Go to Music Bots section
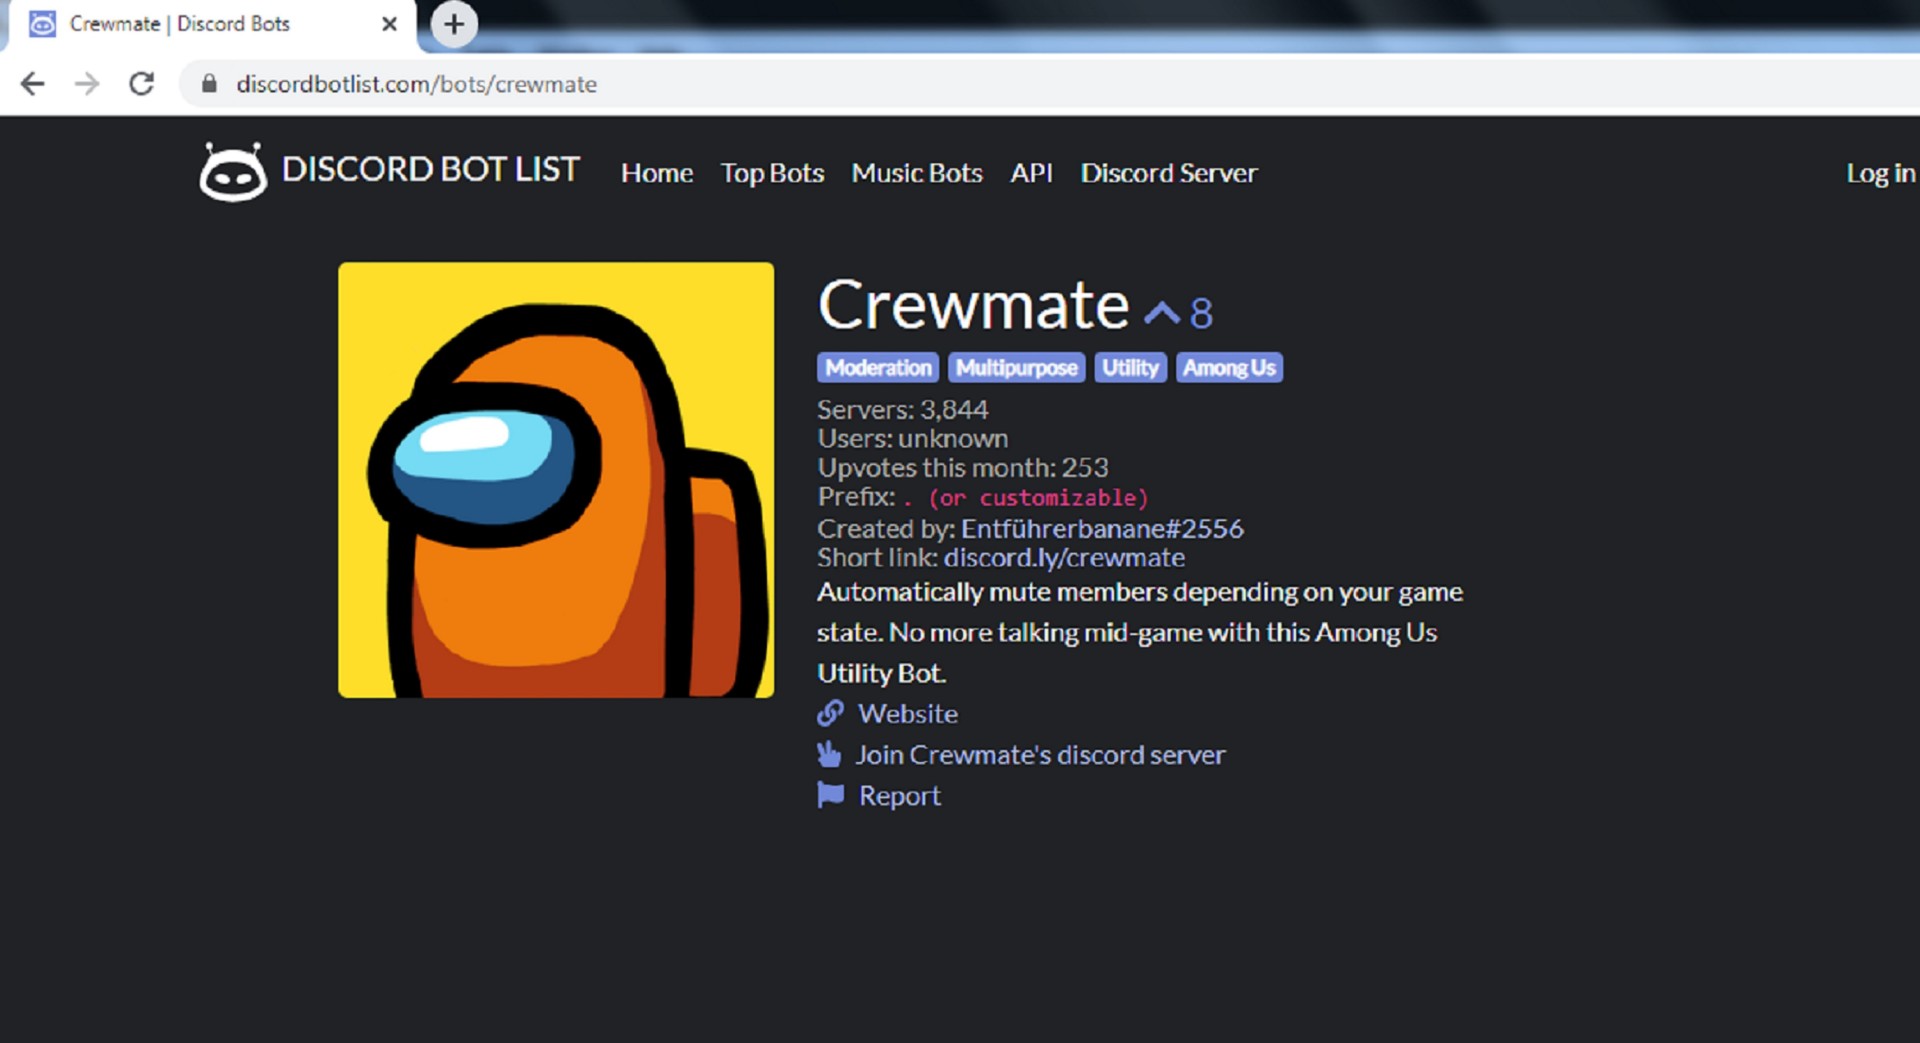Image resolution: width=1920 pixels, height=1043 pixels. [916, 173]
